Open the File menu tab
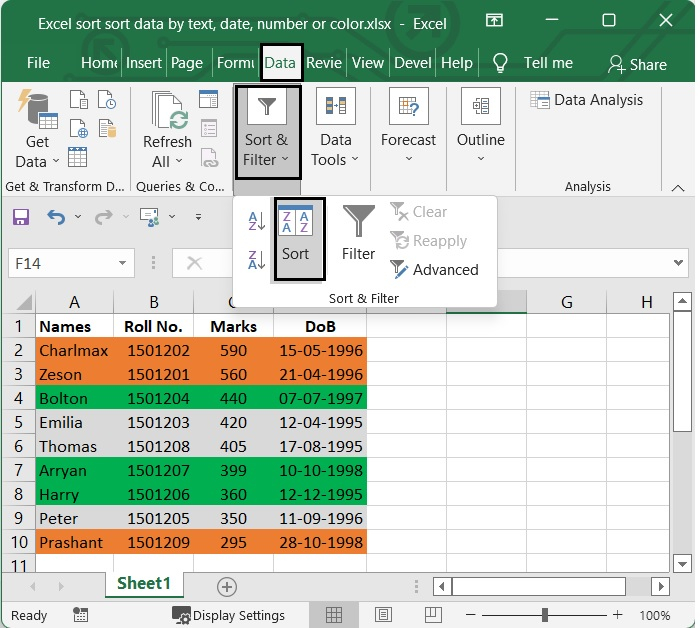 click(x=38, y=62)
